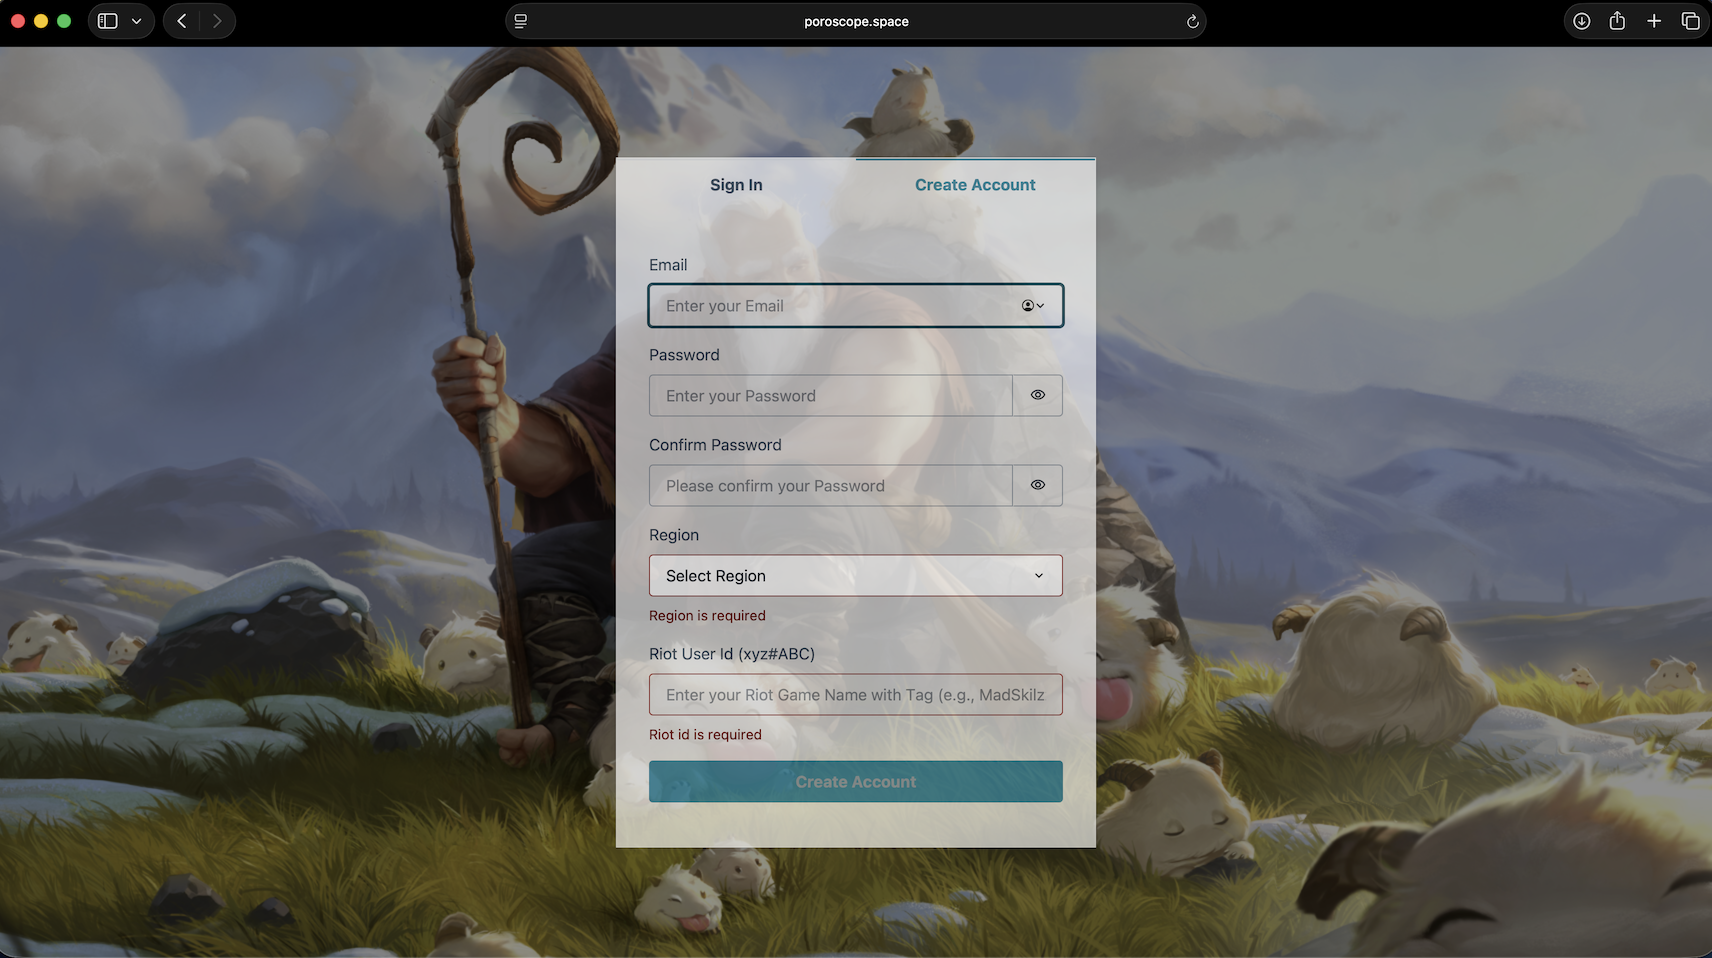Open the Select Region dropdown

point(856,576)
